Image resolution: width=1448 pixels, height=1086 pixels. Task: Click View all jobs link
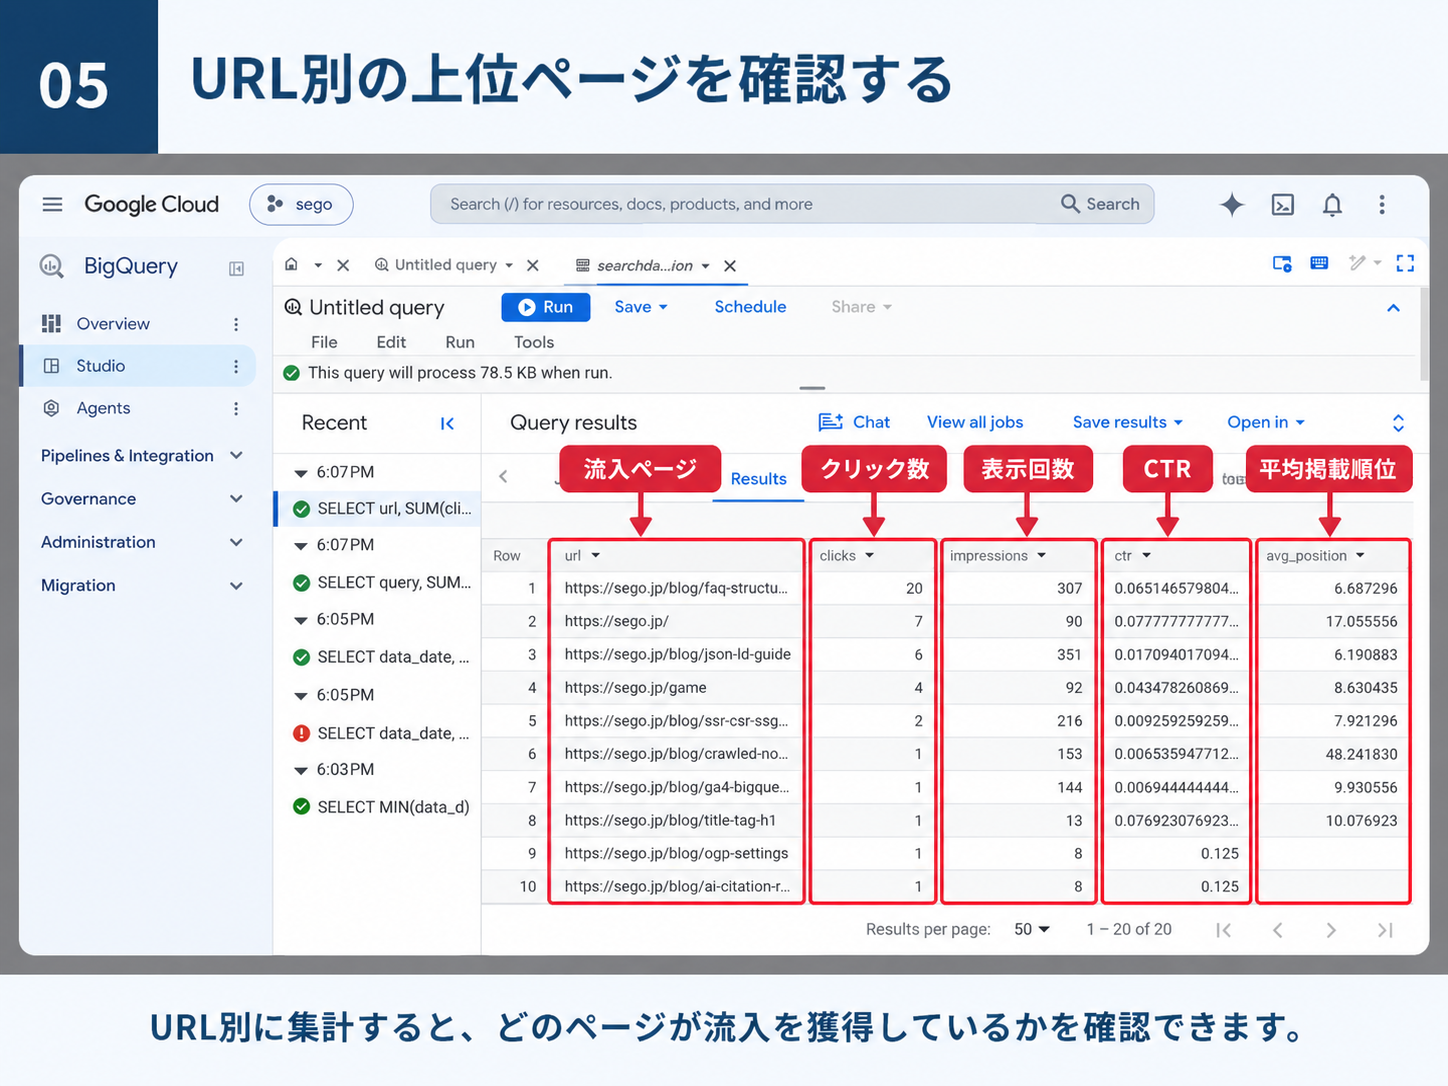(x=975, y=422)
